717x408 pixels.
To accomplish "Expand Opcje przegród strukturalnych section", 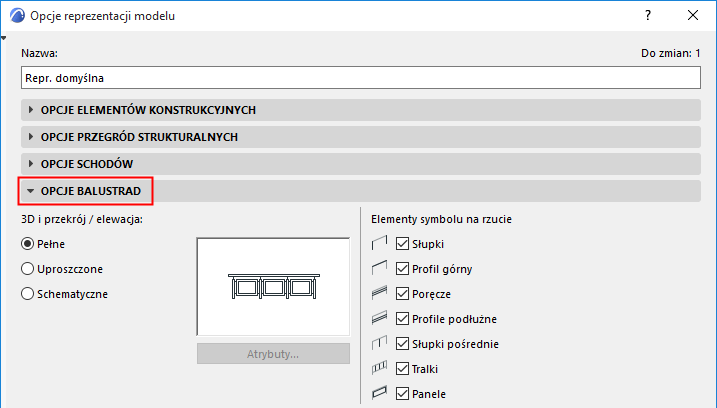I will tap(139, 136).
